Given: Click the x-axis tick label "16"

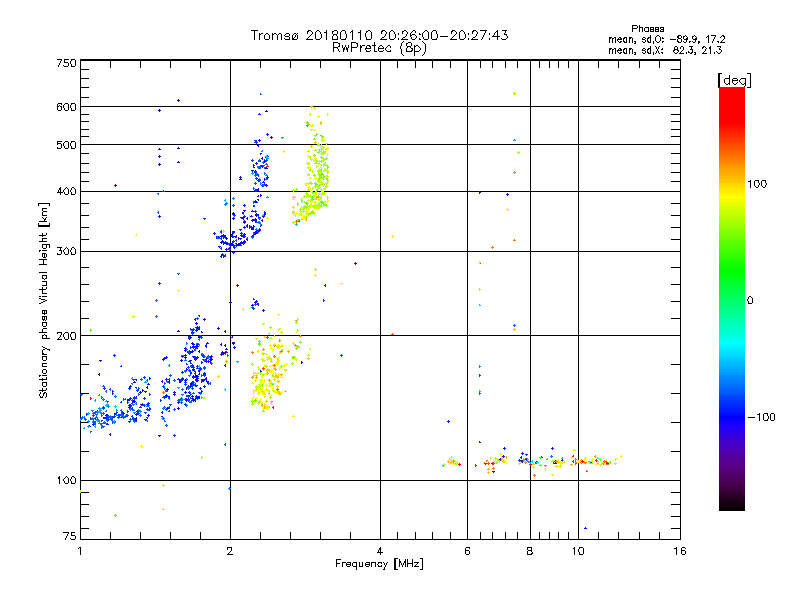Looking at the screenshot, I should pyautogui.click(x=680, y=551).
